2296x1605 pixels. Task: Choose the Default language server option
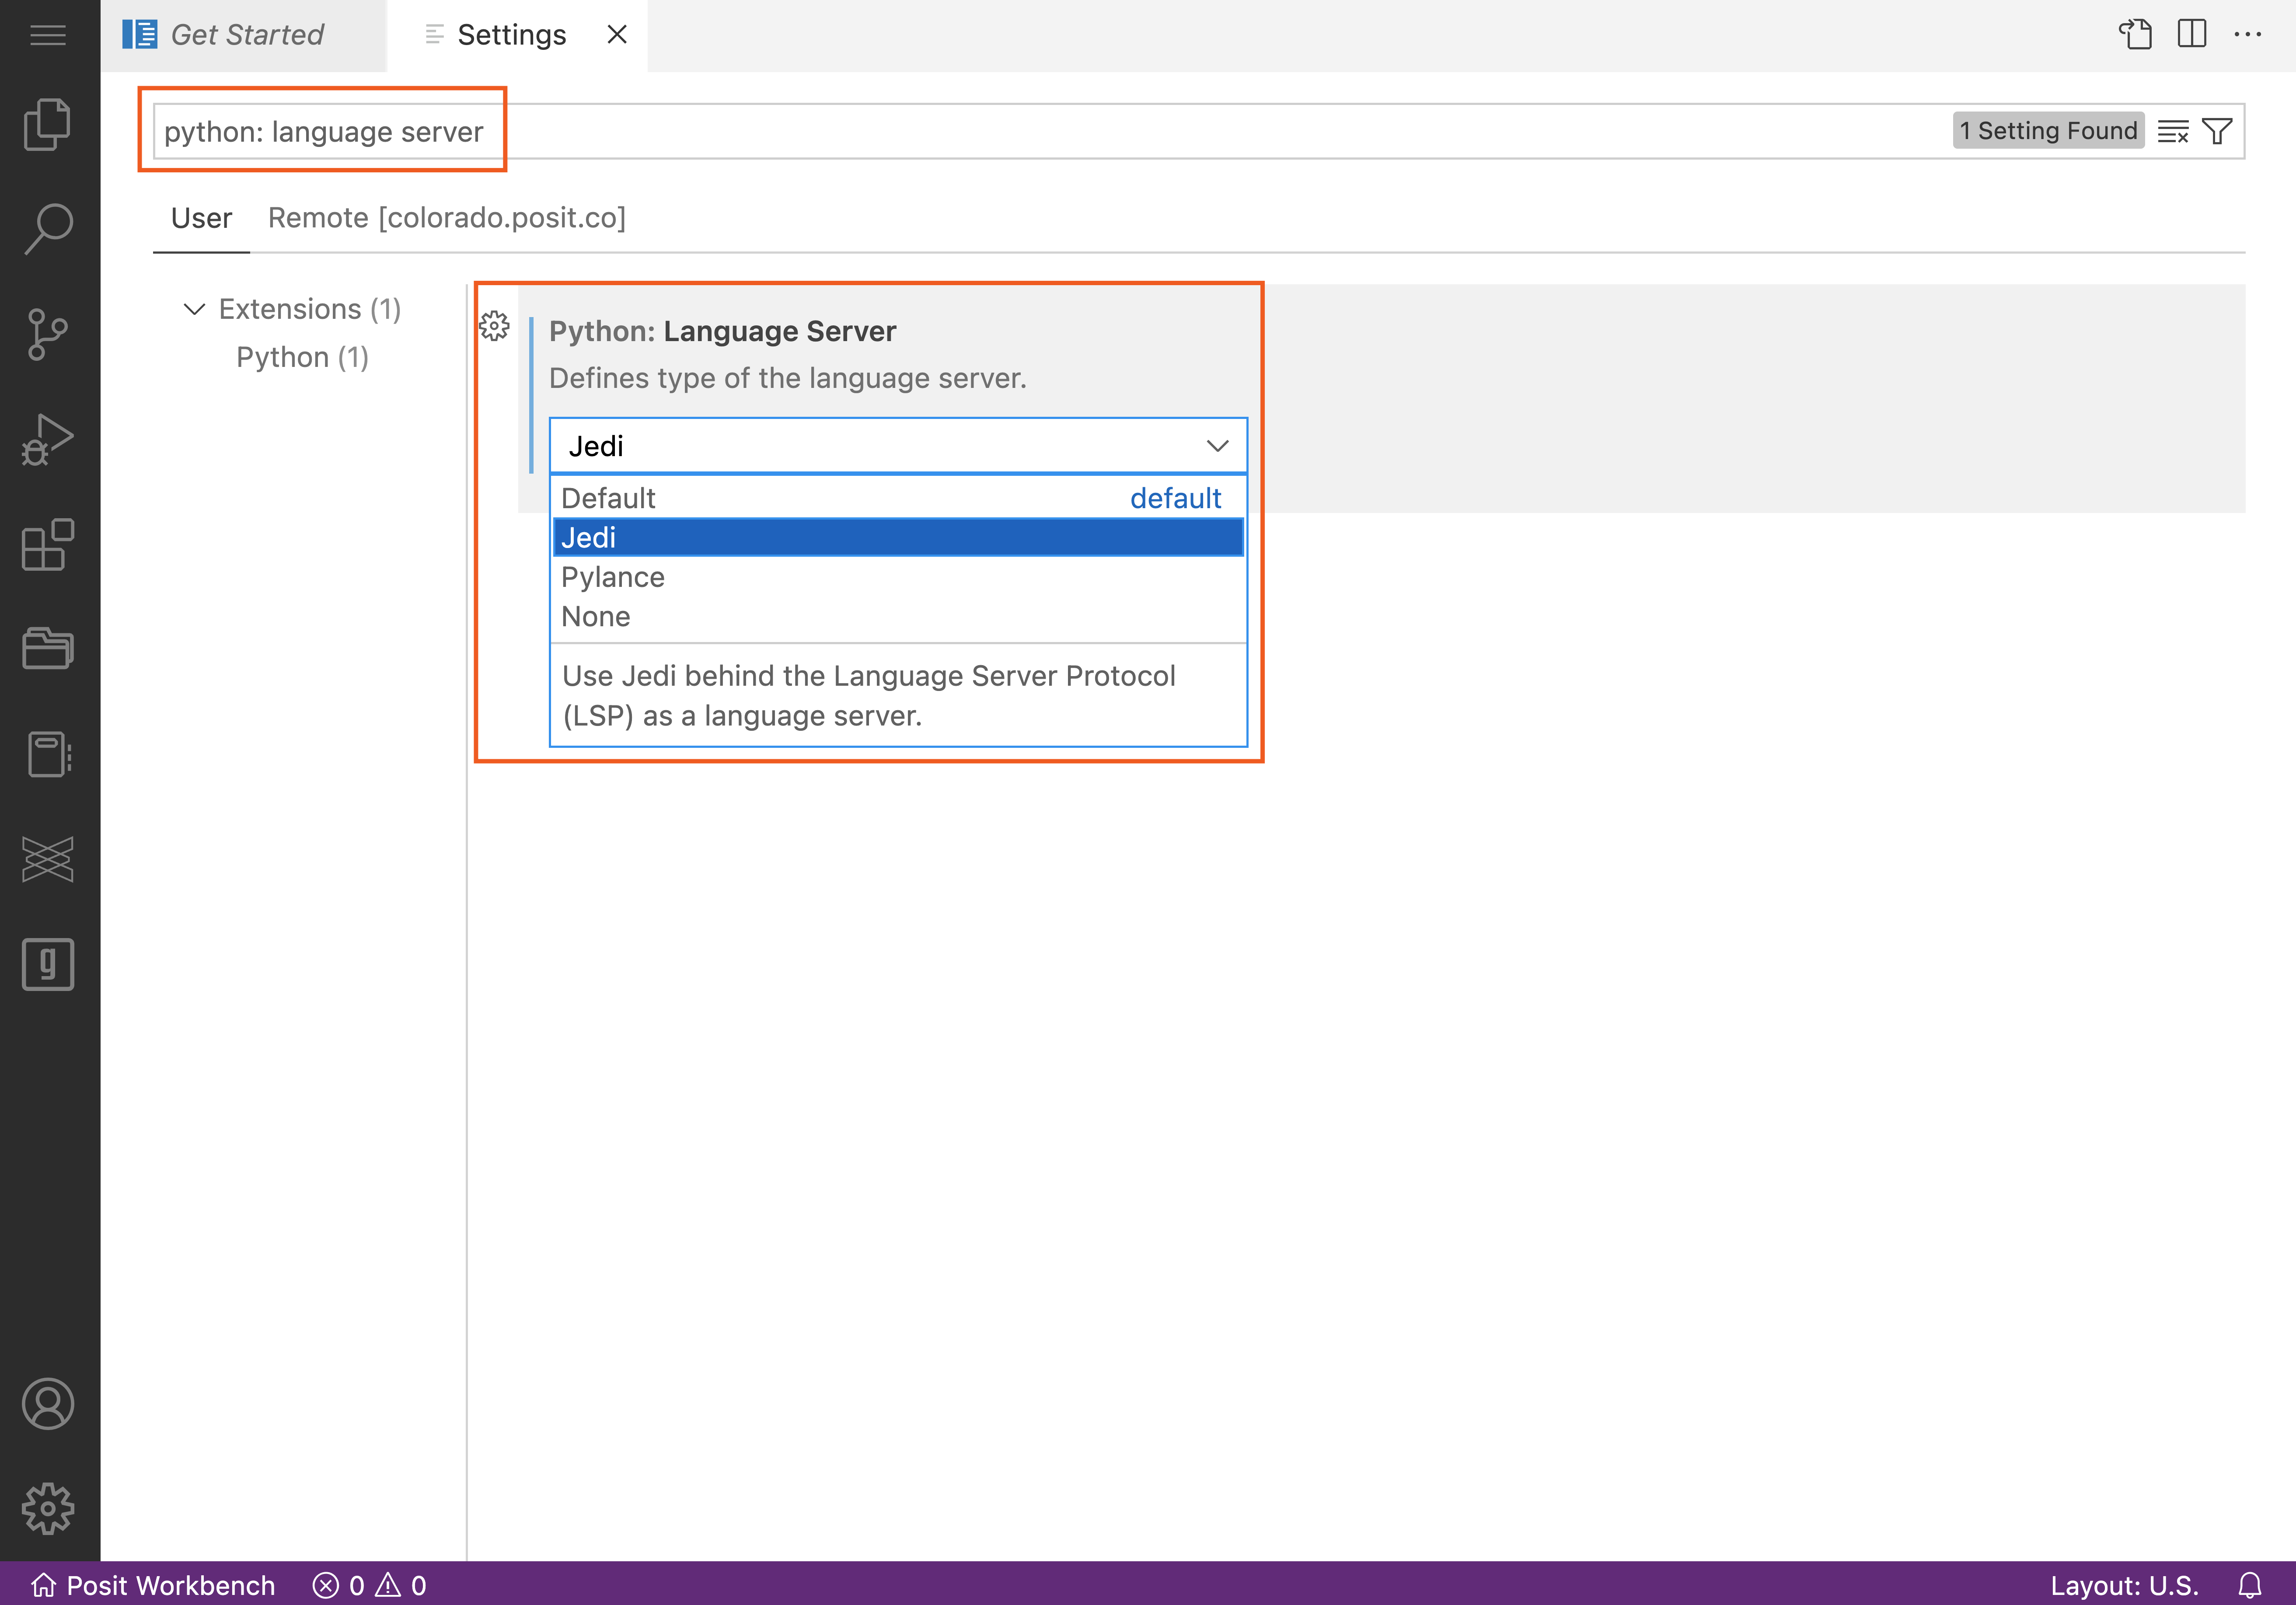point(898,498)
